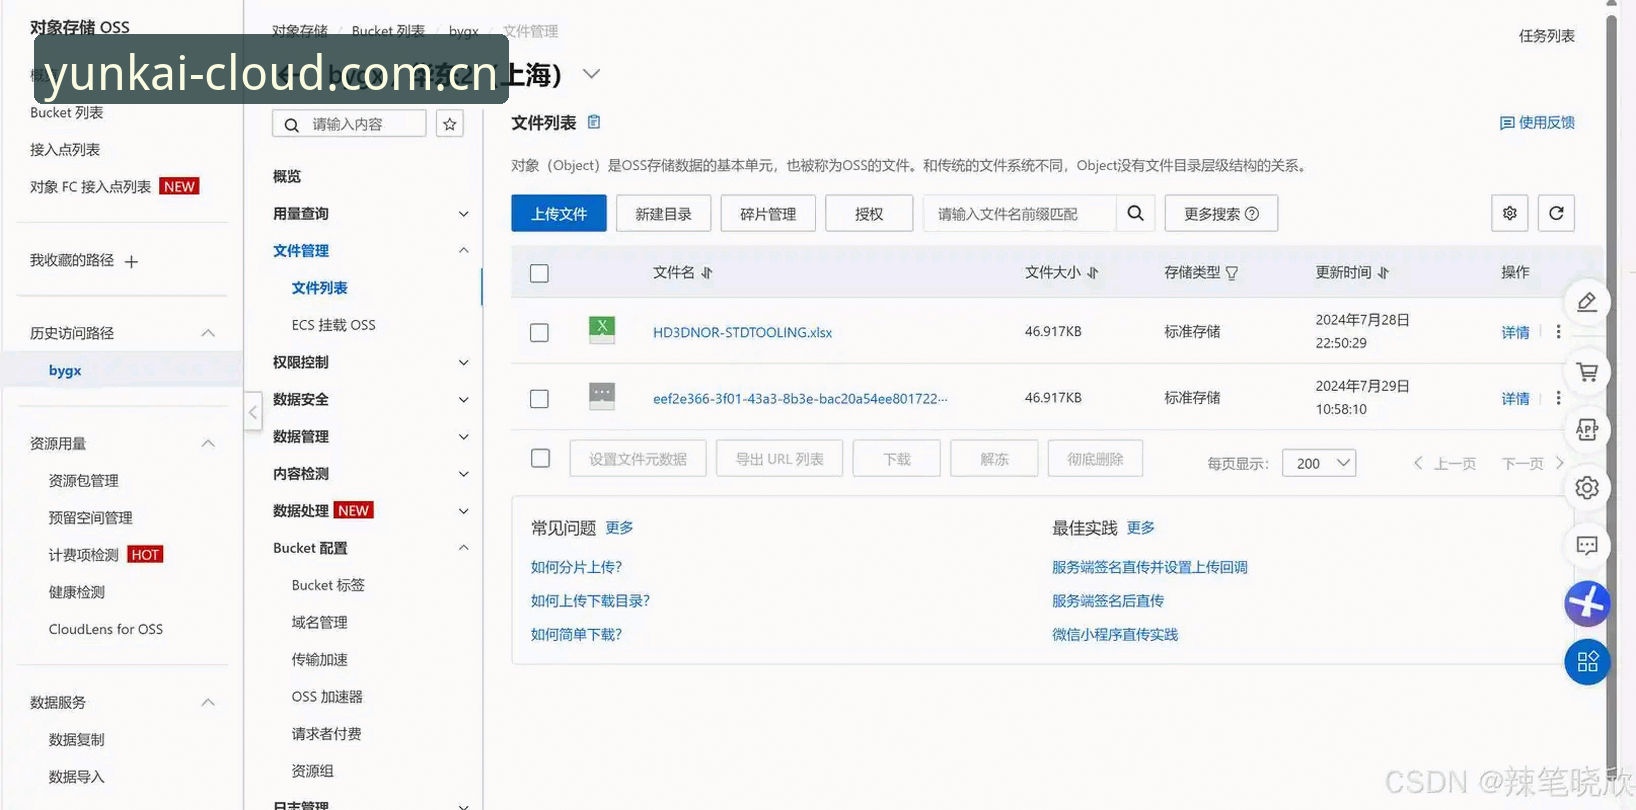Check the eef2e366 file row checkbox
Viewport: 1636px width, 810px height.
click(x=540, y=399)
